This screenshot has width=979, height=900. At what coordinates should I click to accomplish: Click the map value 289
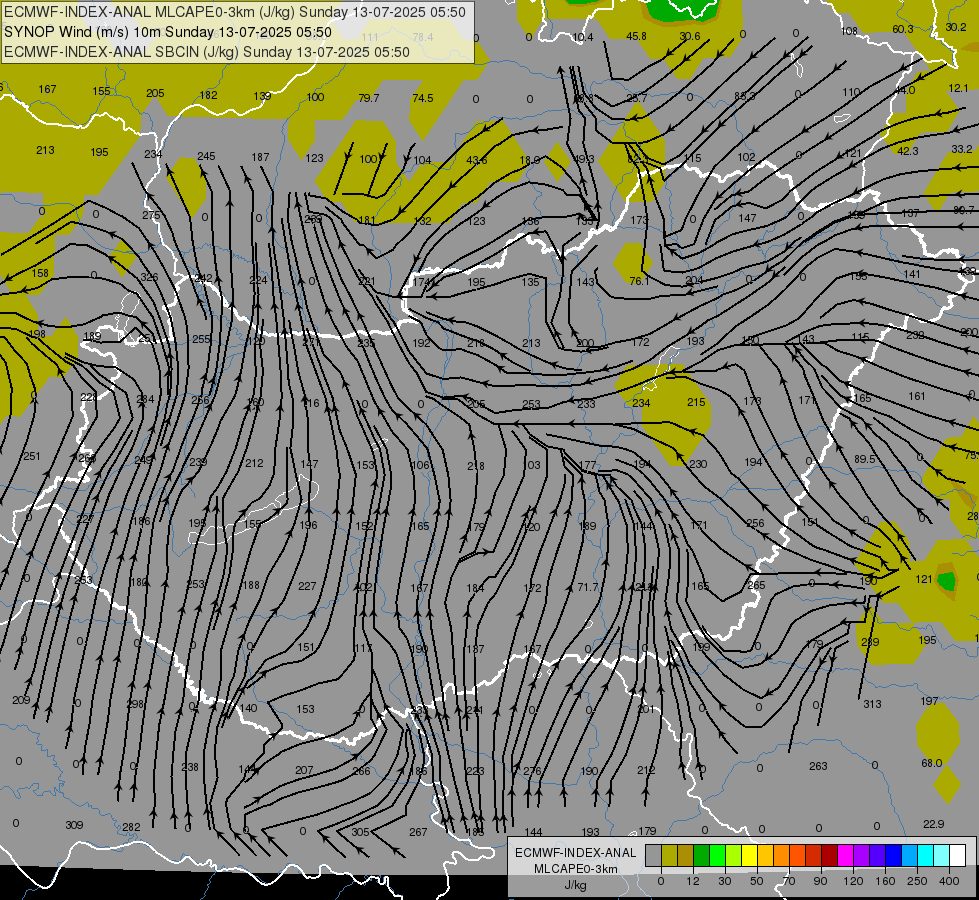870,642
